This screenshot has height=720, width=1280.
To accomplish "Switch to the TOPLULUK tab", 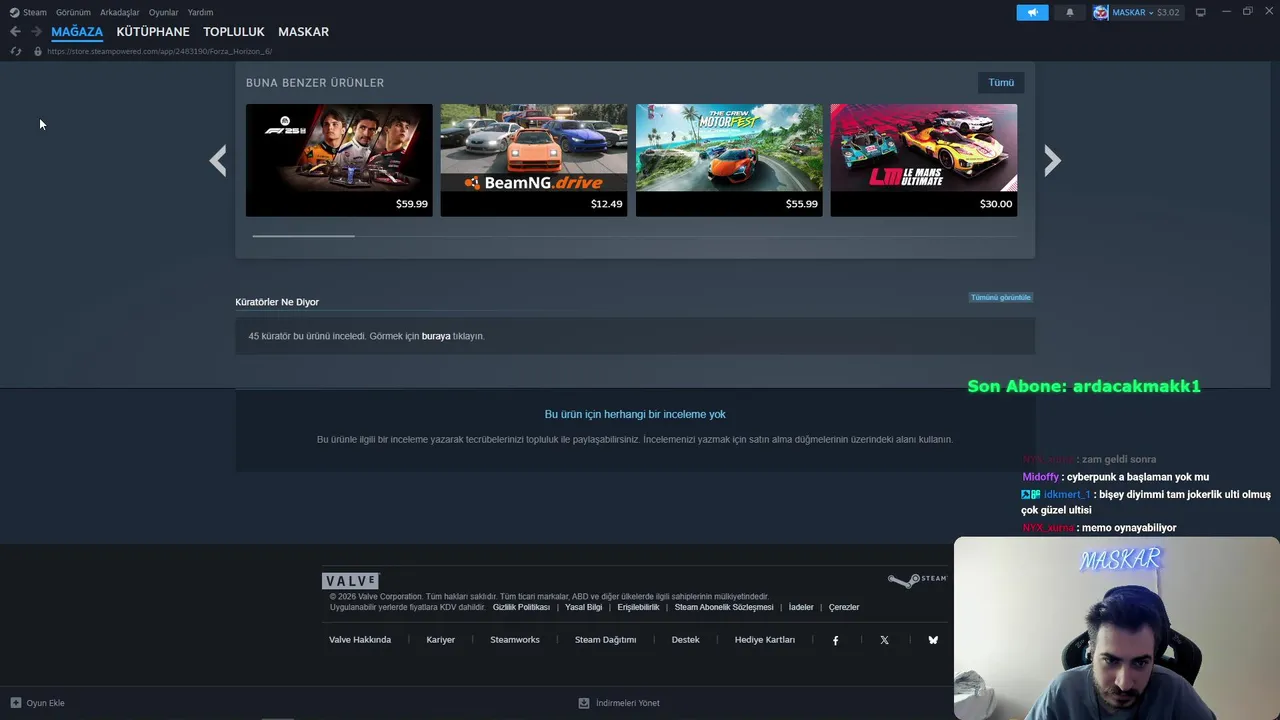I will (x=234, y=32).
